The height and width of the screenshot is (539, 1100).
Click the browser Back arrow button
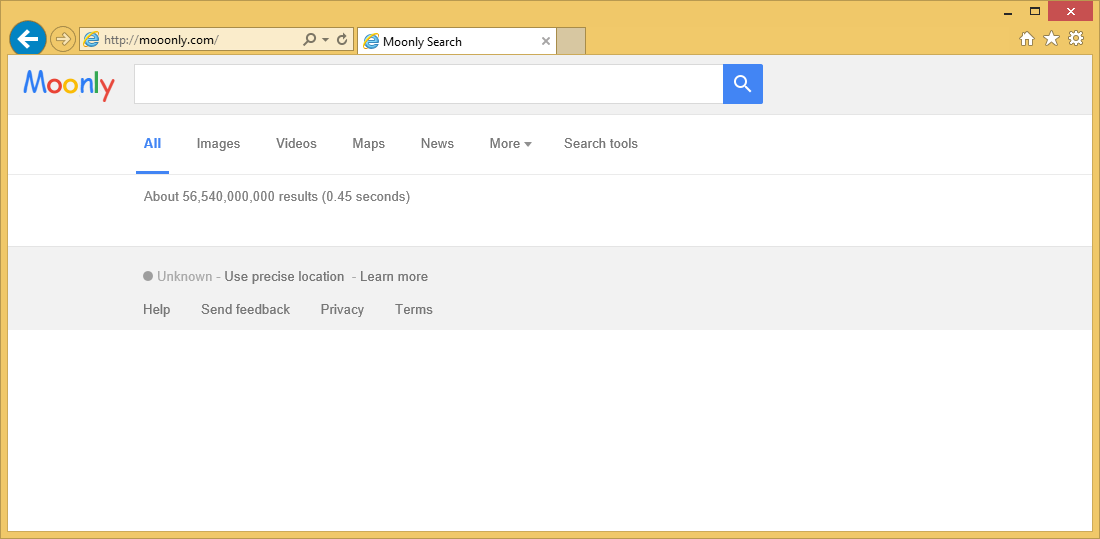(27, 40)
